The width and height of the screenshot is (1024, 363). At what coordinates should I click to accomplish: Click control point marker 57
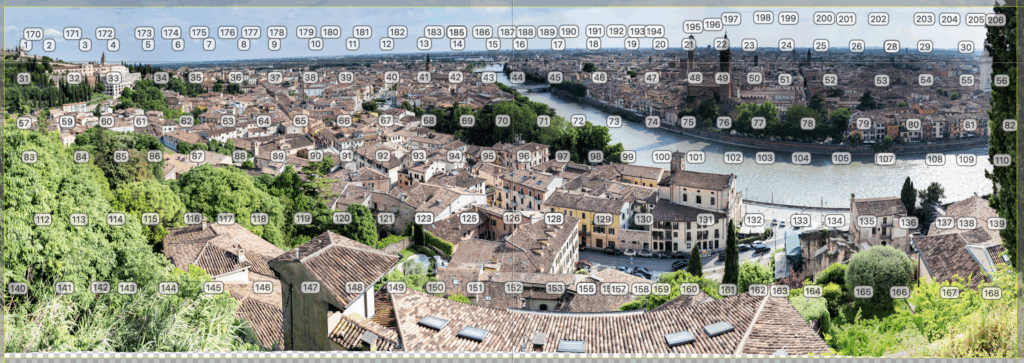tap(24, 123)
